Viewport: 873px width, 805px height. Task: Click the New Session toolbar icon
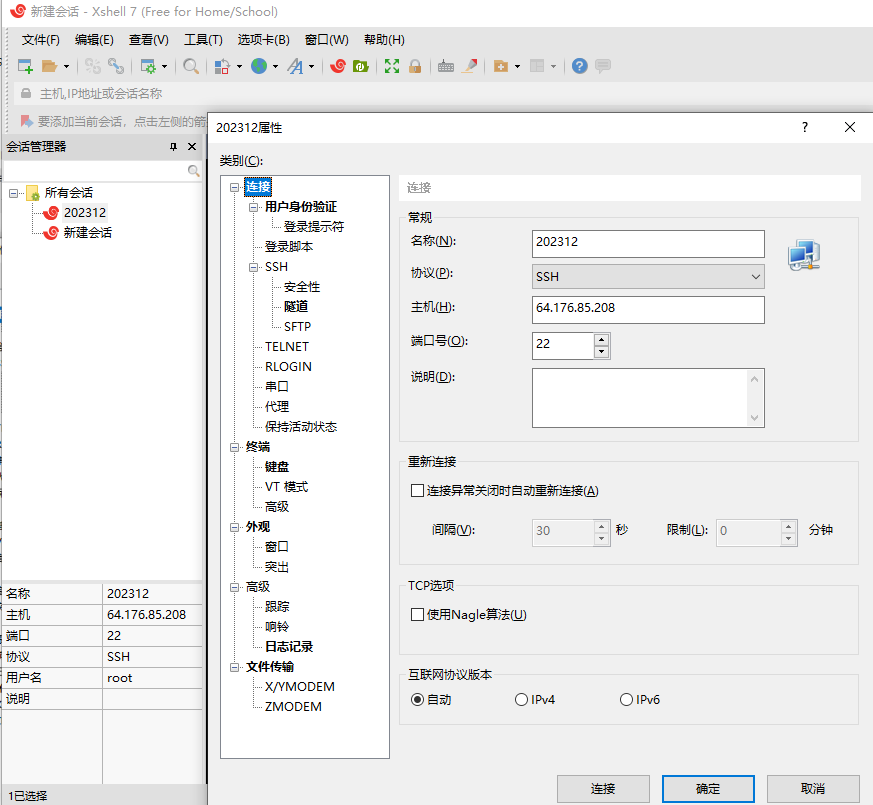[25, 66]
